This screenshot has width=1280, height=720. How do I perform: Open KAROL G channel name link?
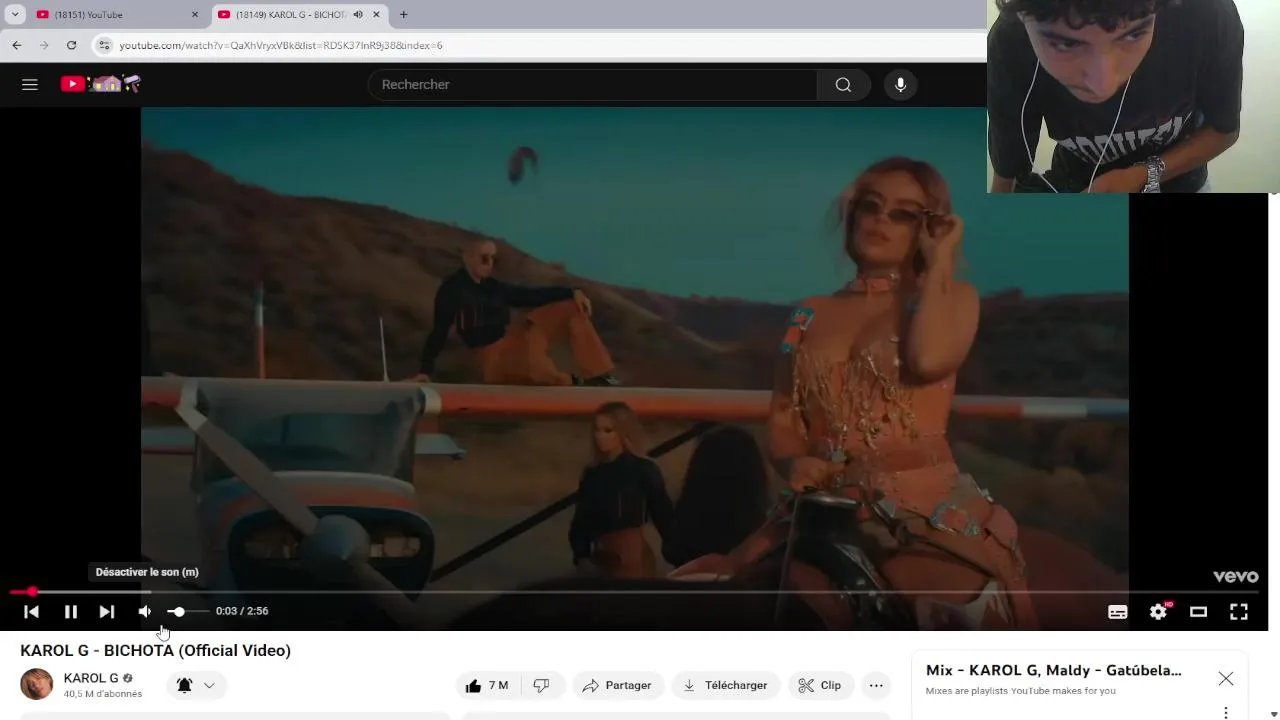[x=91, y=678]
